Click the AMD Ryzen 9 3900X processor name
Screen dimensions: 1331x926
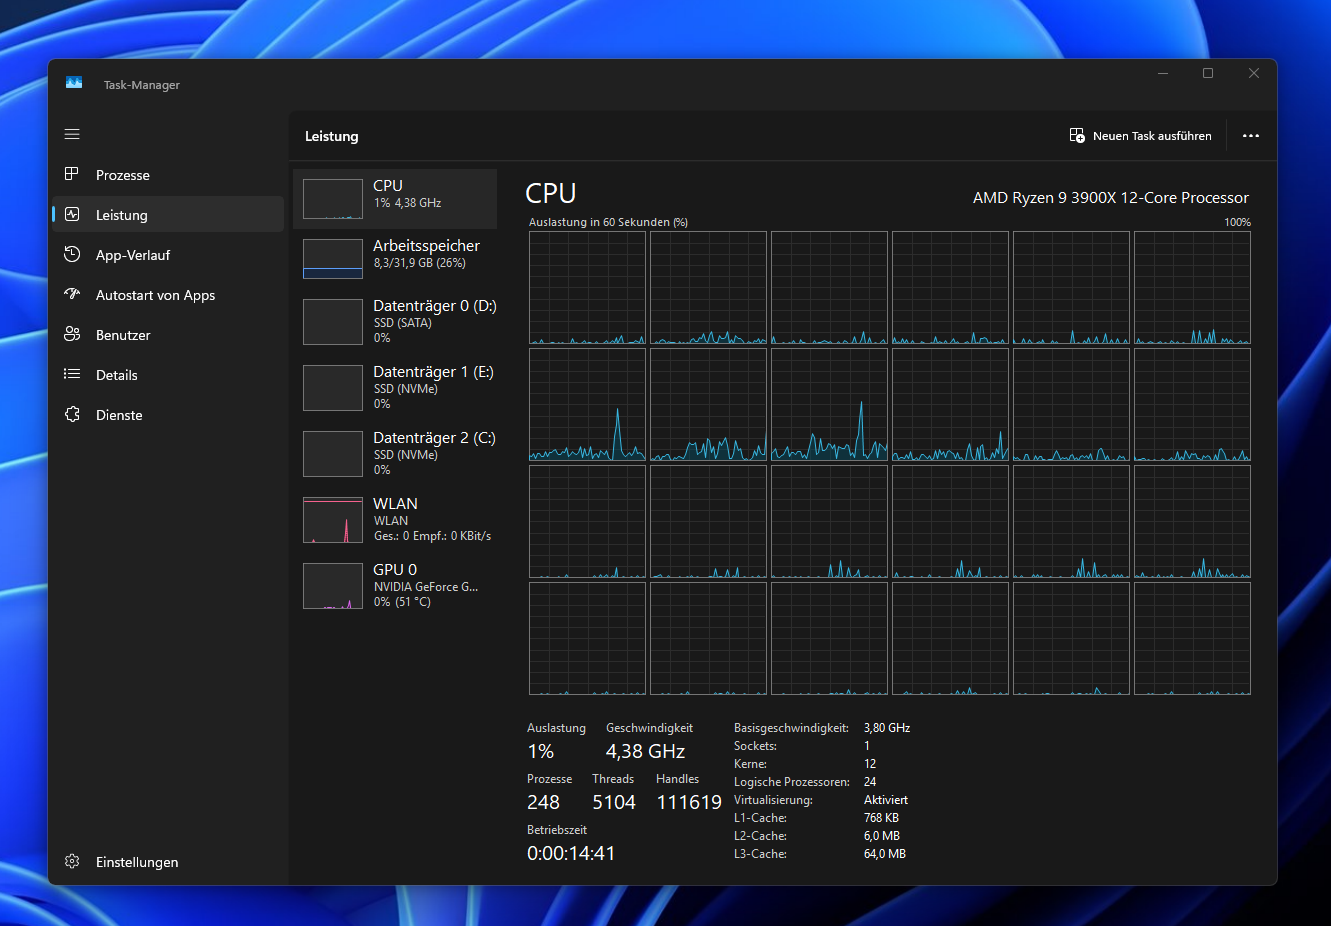click(1111, 198)
